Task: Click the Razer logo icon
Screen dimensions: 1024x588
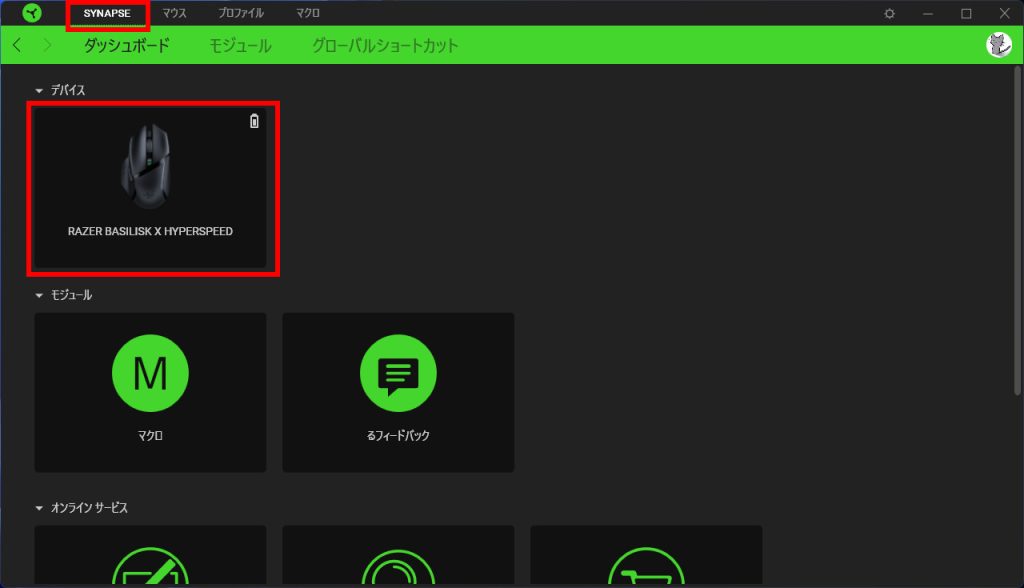Action: [31, 13]
